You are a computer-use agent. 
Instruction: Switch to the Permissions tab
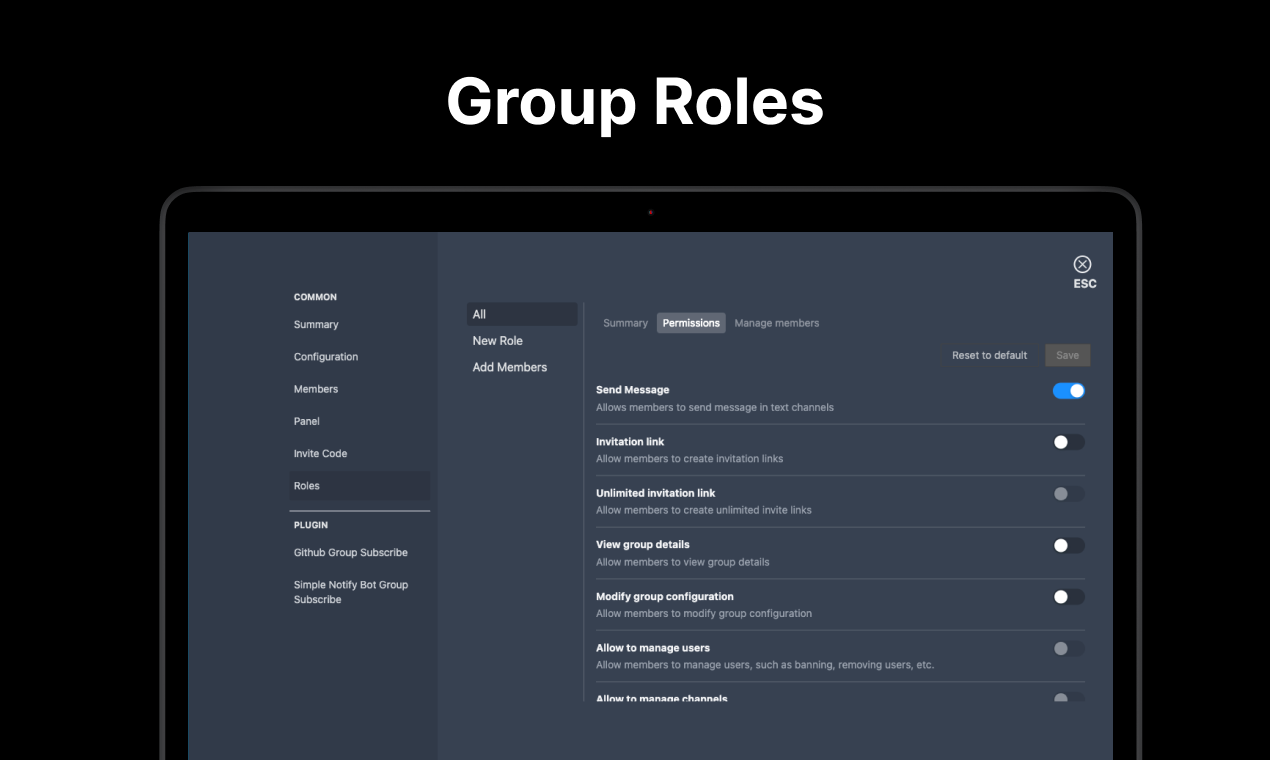(x=691, y=323)
